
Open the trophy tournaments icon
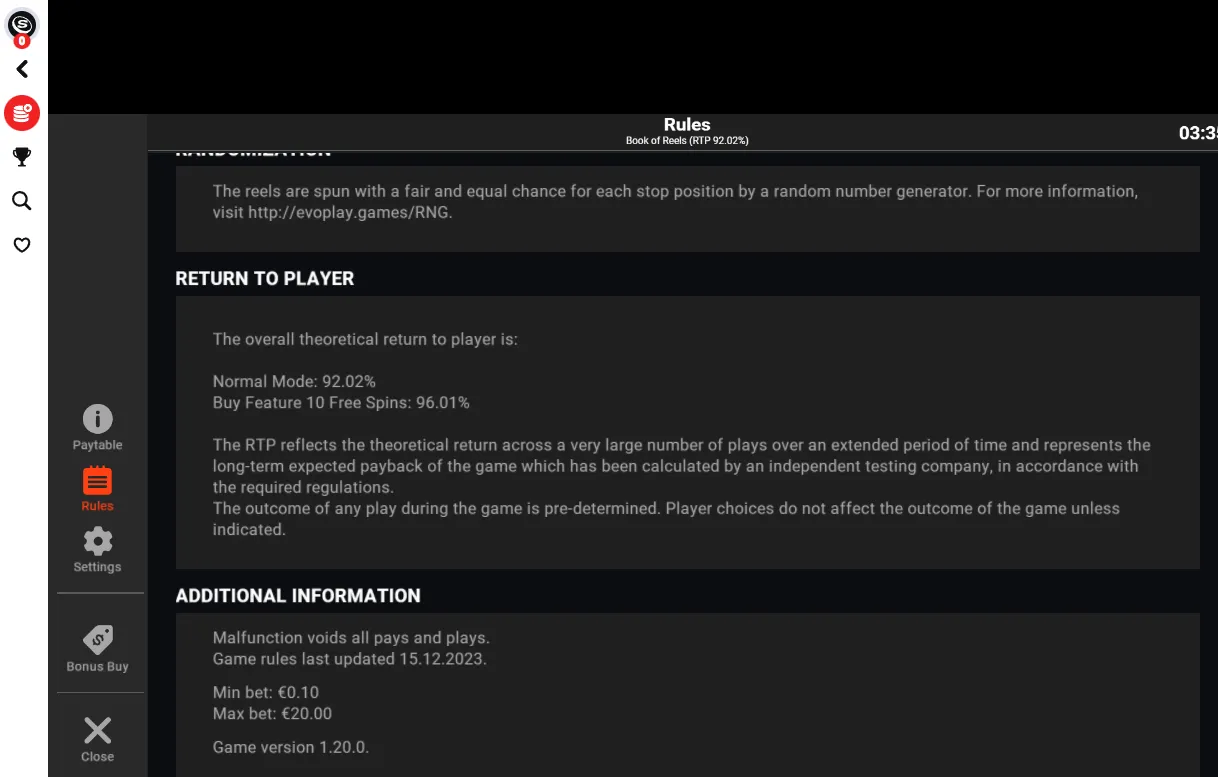[x=22, y=157]
